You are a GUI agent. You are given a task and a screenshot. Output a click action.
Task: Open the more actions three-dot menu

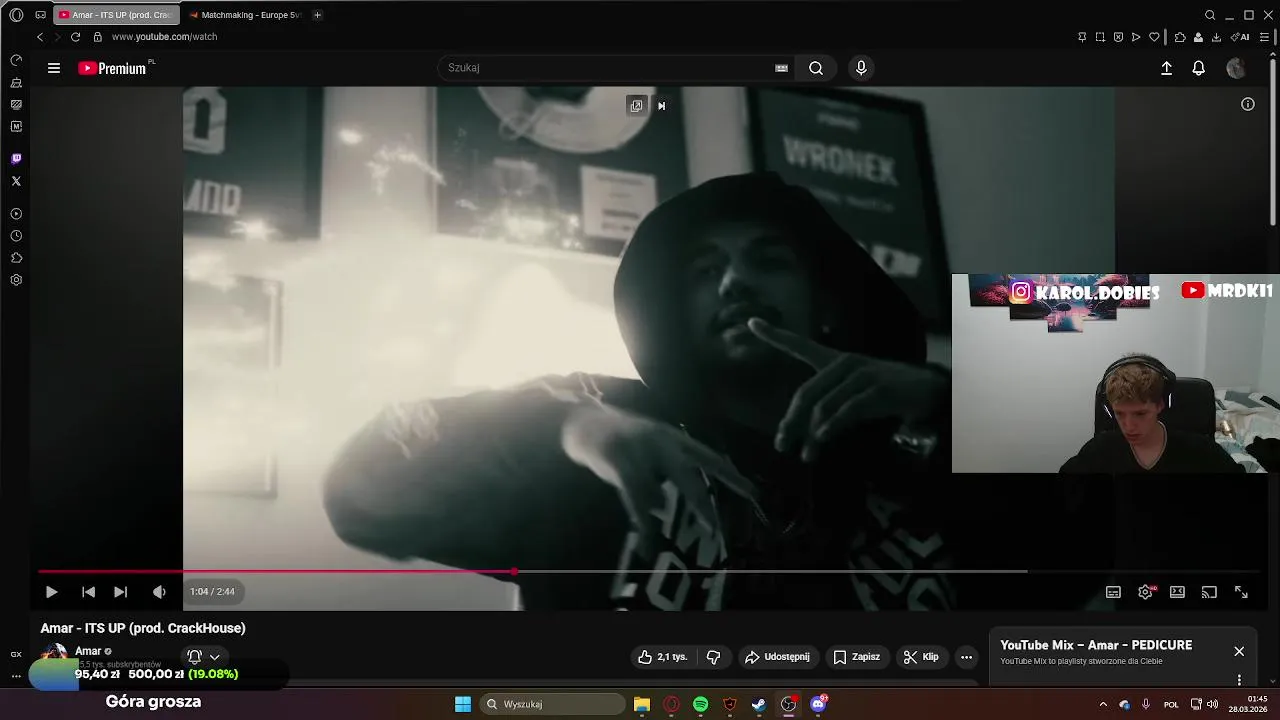coord(966,657)
